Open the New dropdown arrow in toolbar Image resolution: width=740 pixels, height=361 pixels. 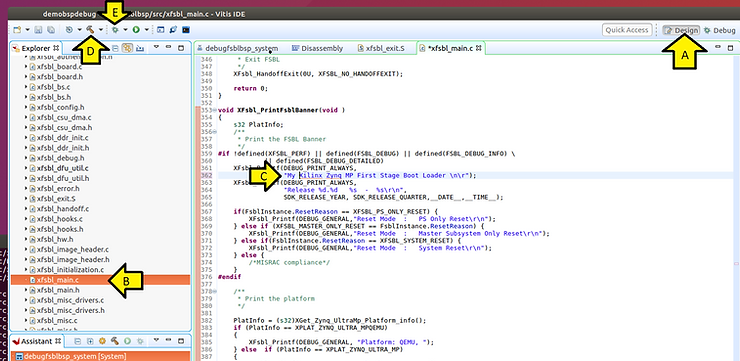[27, 30]
